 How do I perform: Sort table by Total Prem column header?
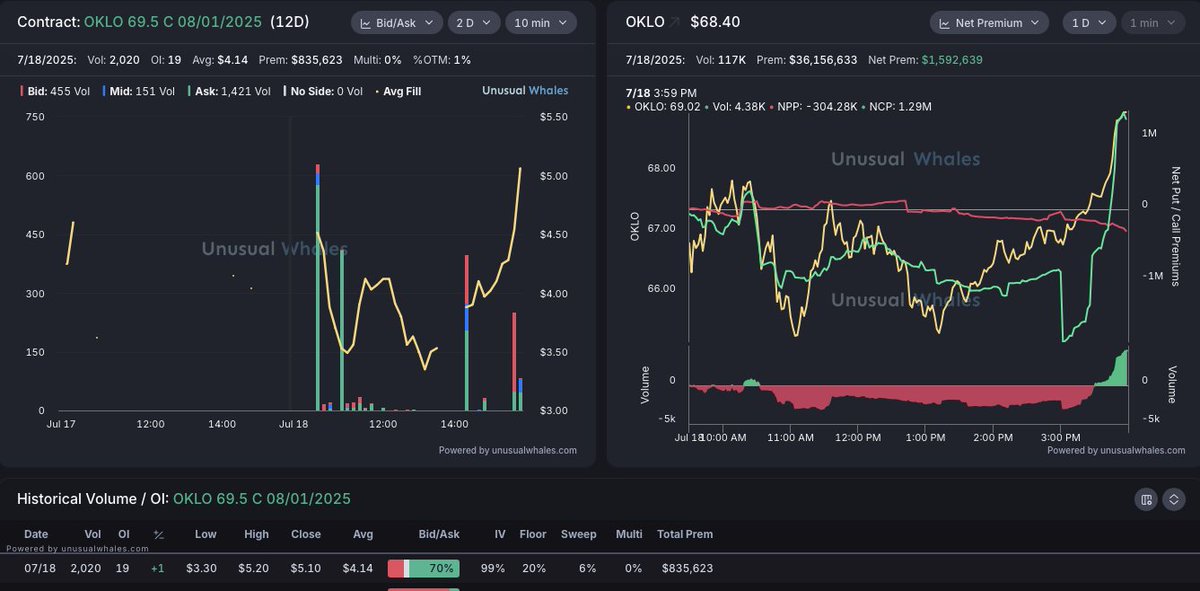(x=685, y=534)
